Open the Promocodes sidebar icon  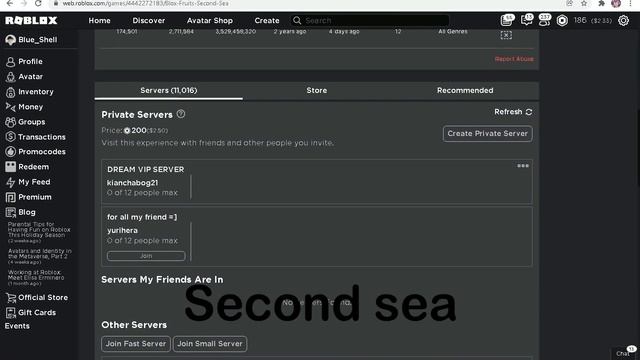[x=11, y=152]
